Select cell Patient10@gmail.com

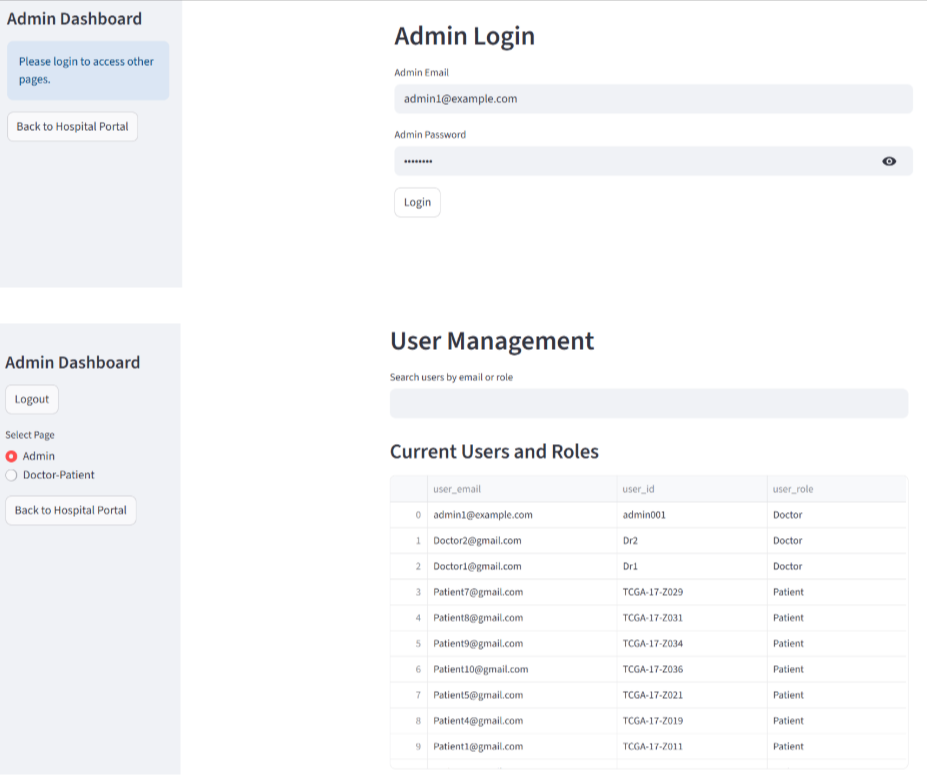coord(522,669)
